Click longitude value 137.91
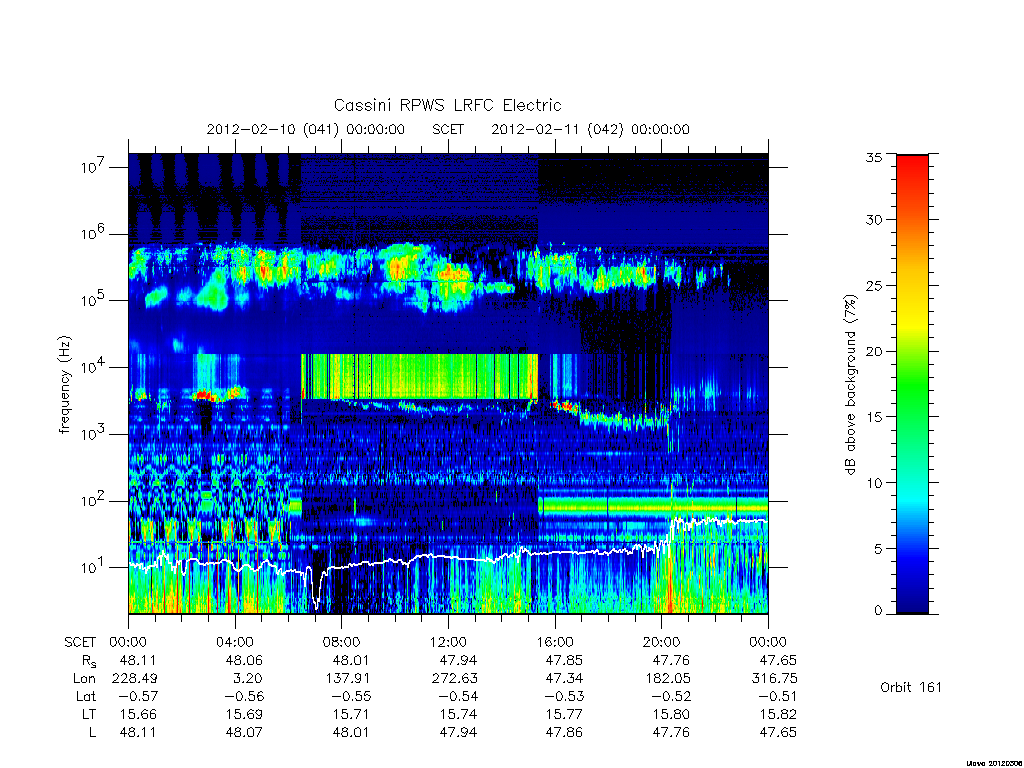This screenshot has height=768, width=1024. pyautogui.click(x=348, y=679)
